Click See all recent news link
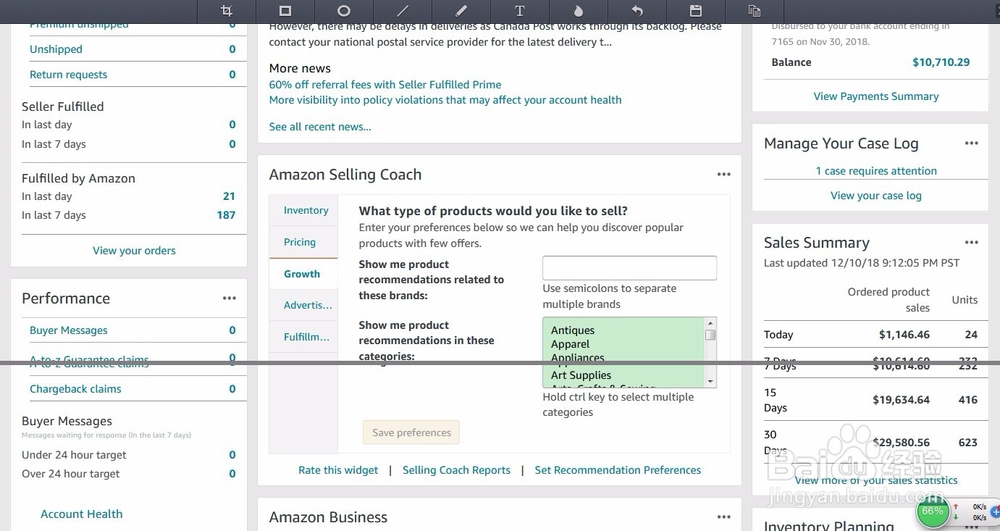 [320, 127]
